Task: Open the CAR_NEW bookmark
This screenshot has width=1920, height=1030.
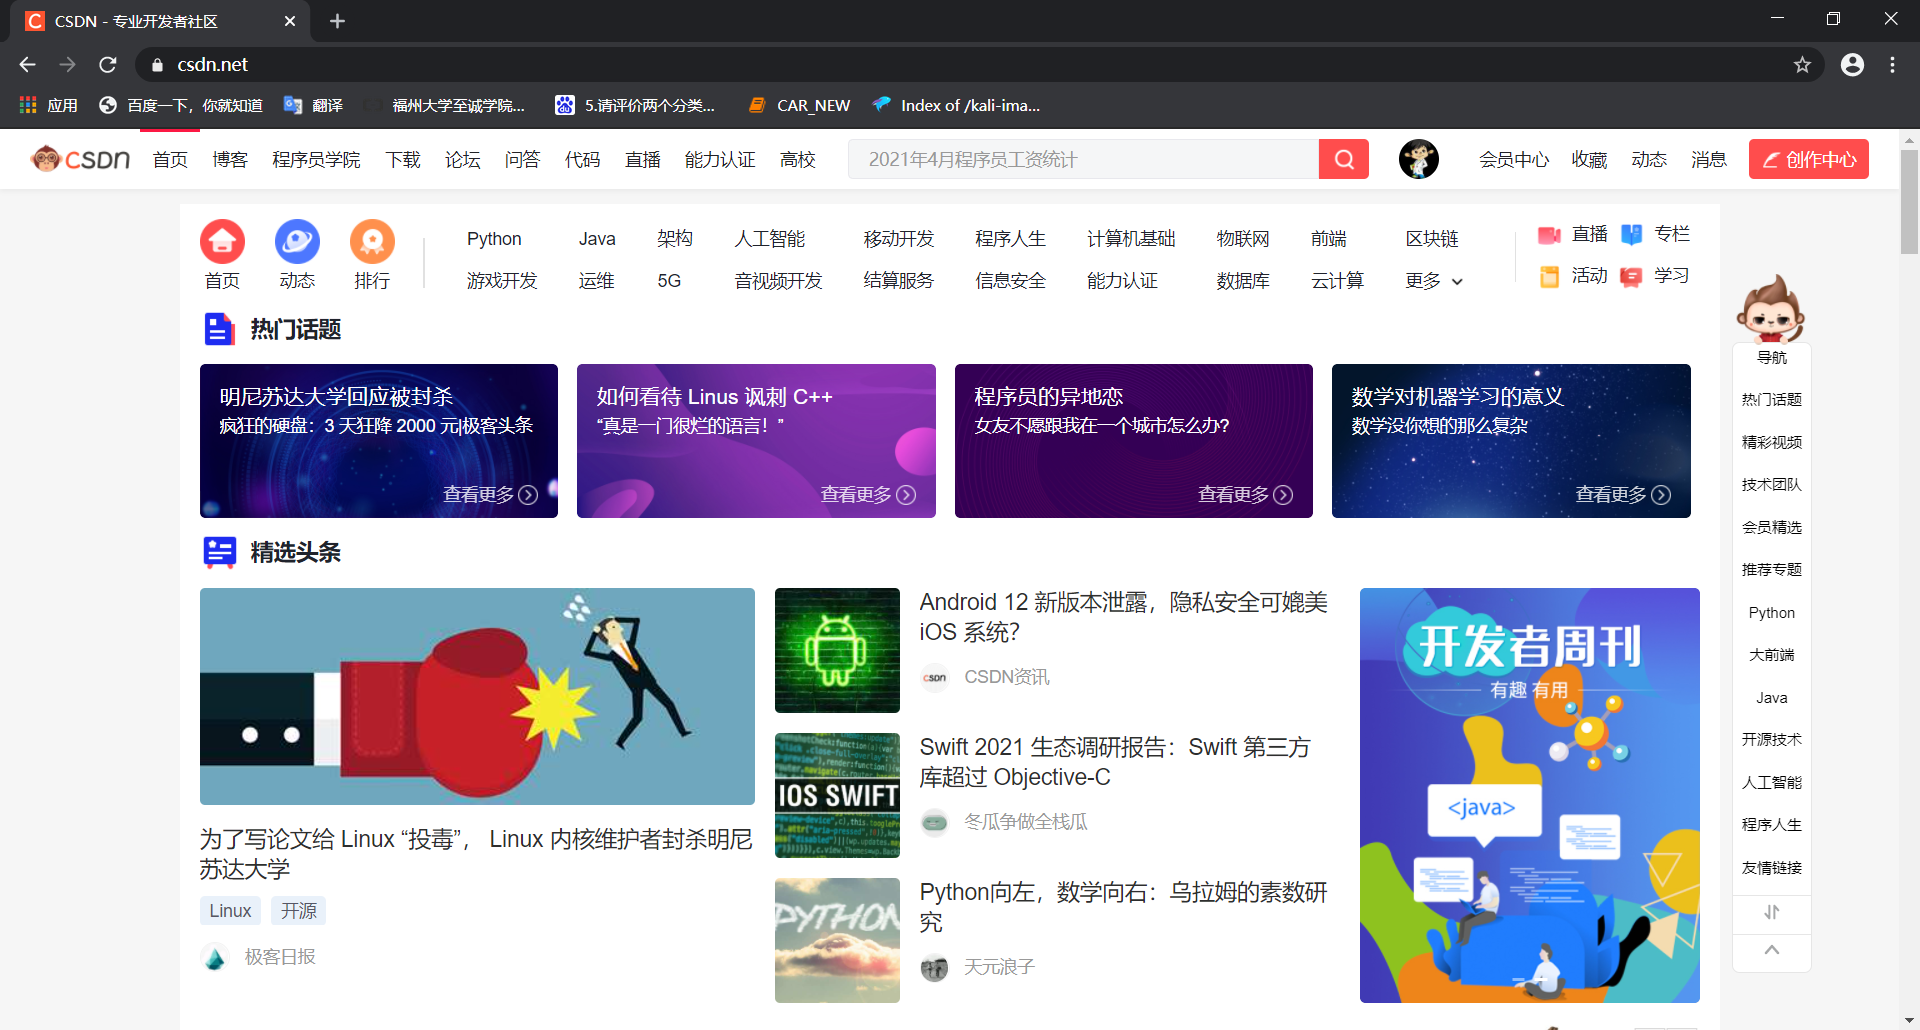Action: point(800,105)
